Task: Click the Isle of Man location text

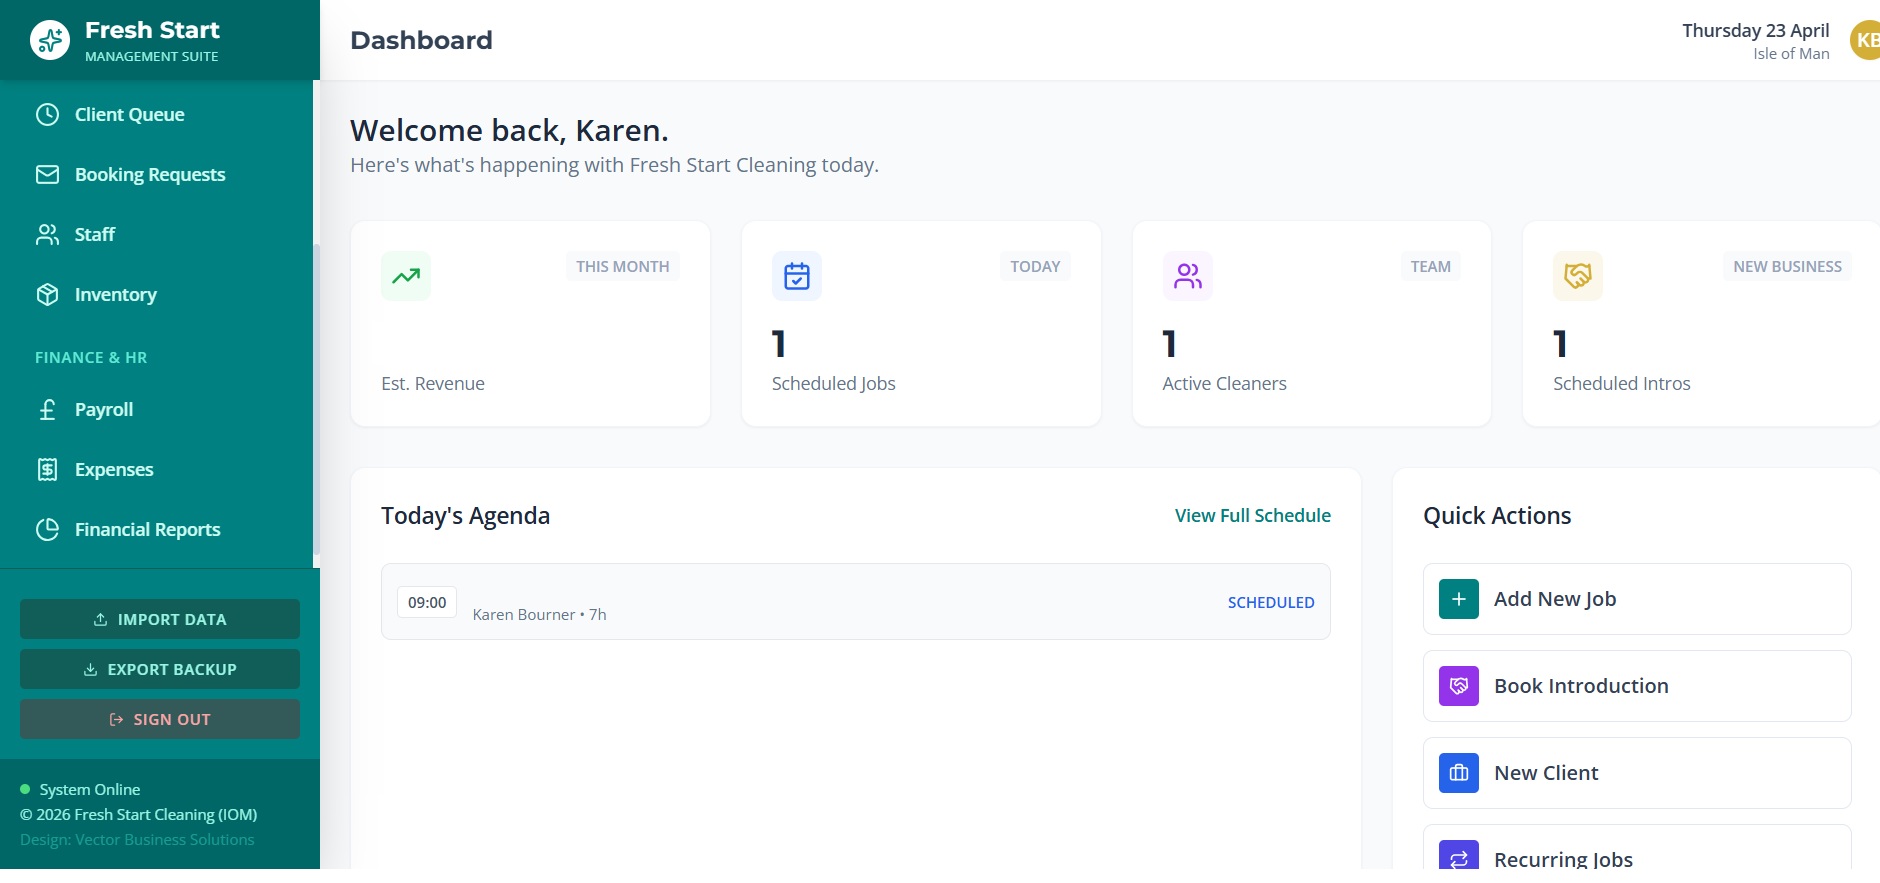Action: [x=1791, y=54]
